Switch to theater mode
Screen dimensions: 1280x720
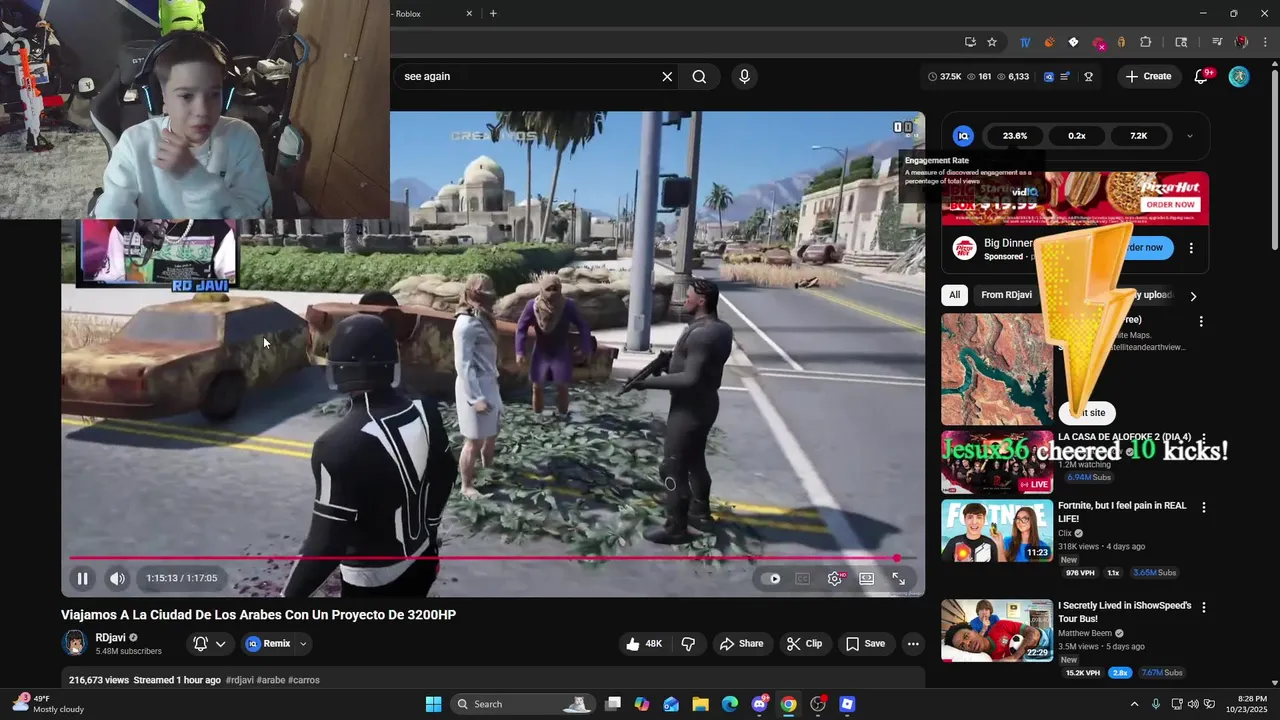click(x=866, y=578)
